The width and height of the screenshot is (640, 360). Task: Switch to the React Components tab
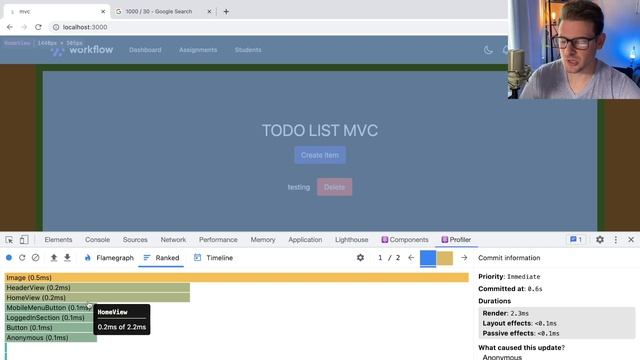pyautogui.click(x=405, y=240)
